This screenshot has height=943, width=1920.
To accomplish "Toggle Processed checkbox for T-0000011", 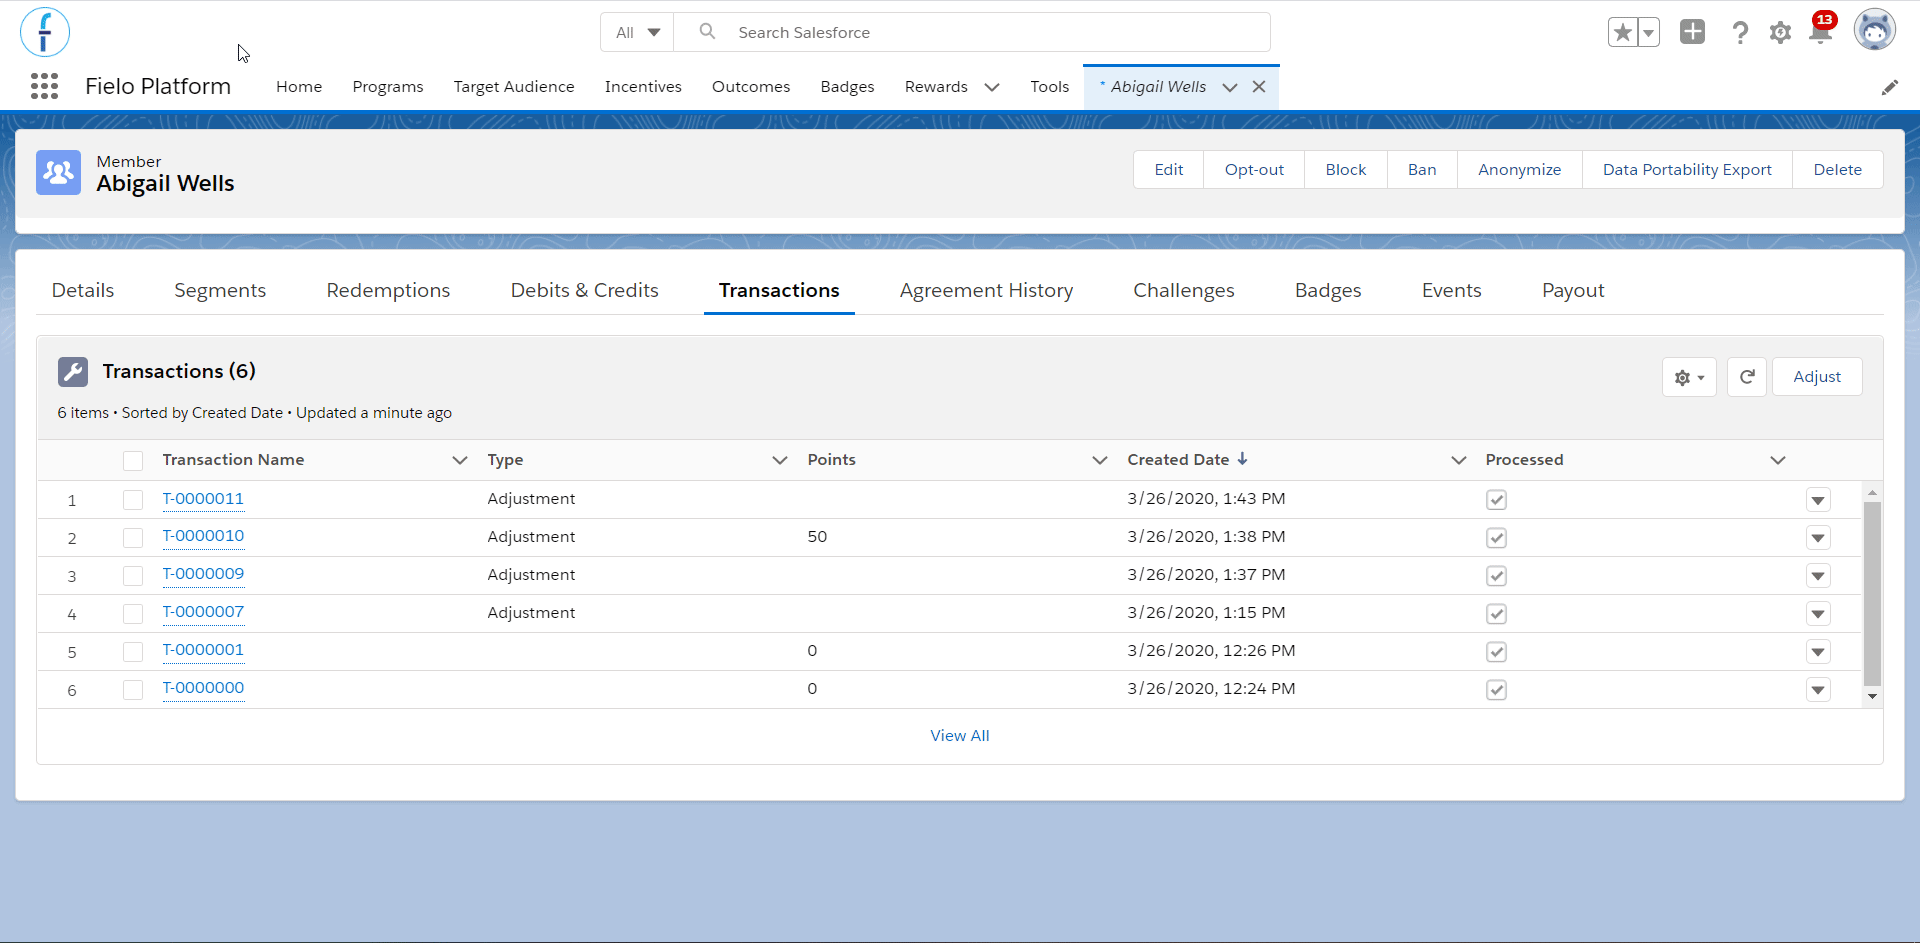I will pyautogui.click(x=1496, y=500).
